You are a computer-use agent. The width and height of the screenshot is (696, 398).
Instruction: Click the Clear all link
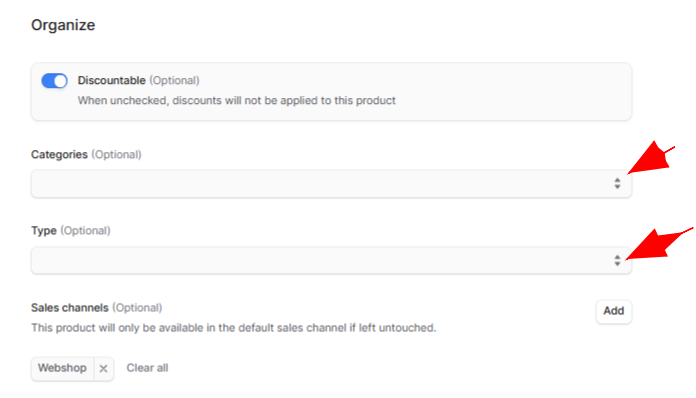tap(147, 368)
